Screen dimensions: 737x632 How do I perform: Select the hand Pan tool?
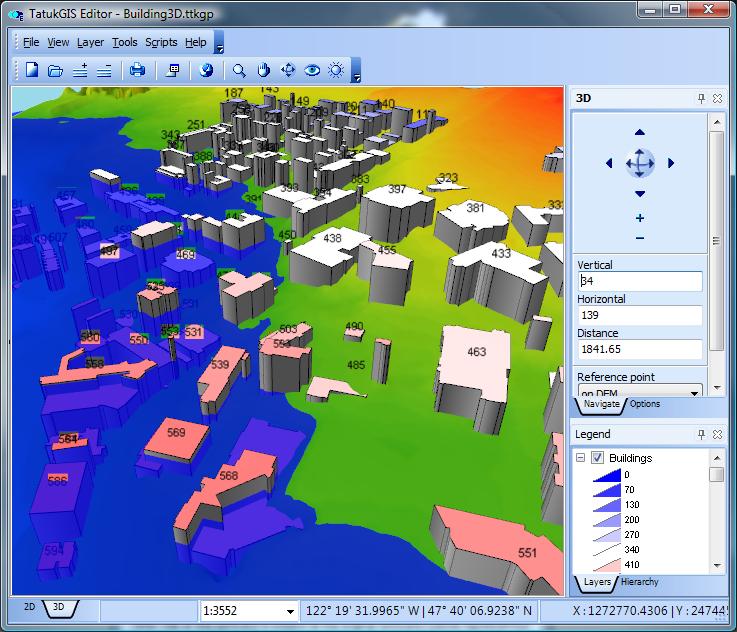click(264, 70)
